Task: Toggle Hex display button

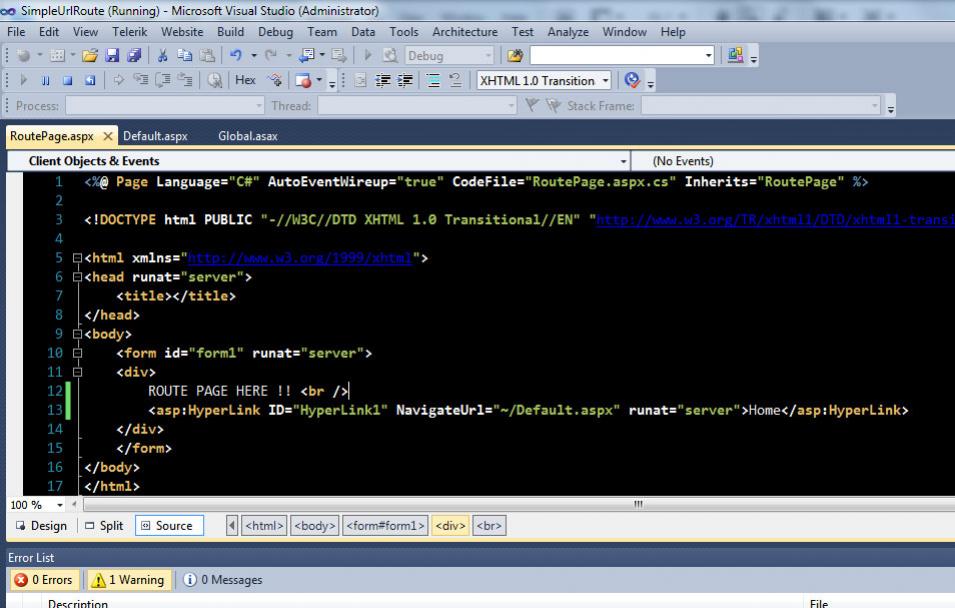Action: click(x=245, y=81)
